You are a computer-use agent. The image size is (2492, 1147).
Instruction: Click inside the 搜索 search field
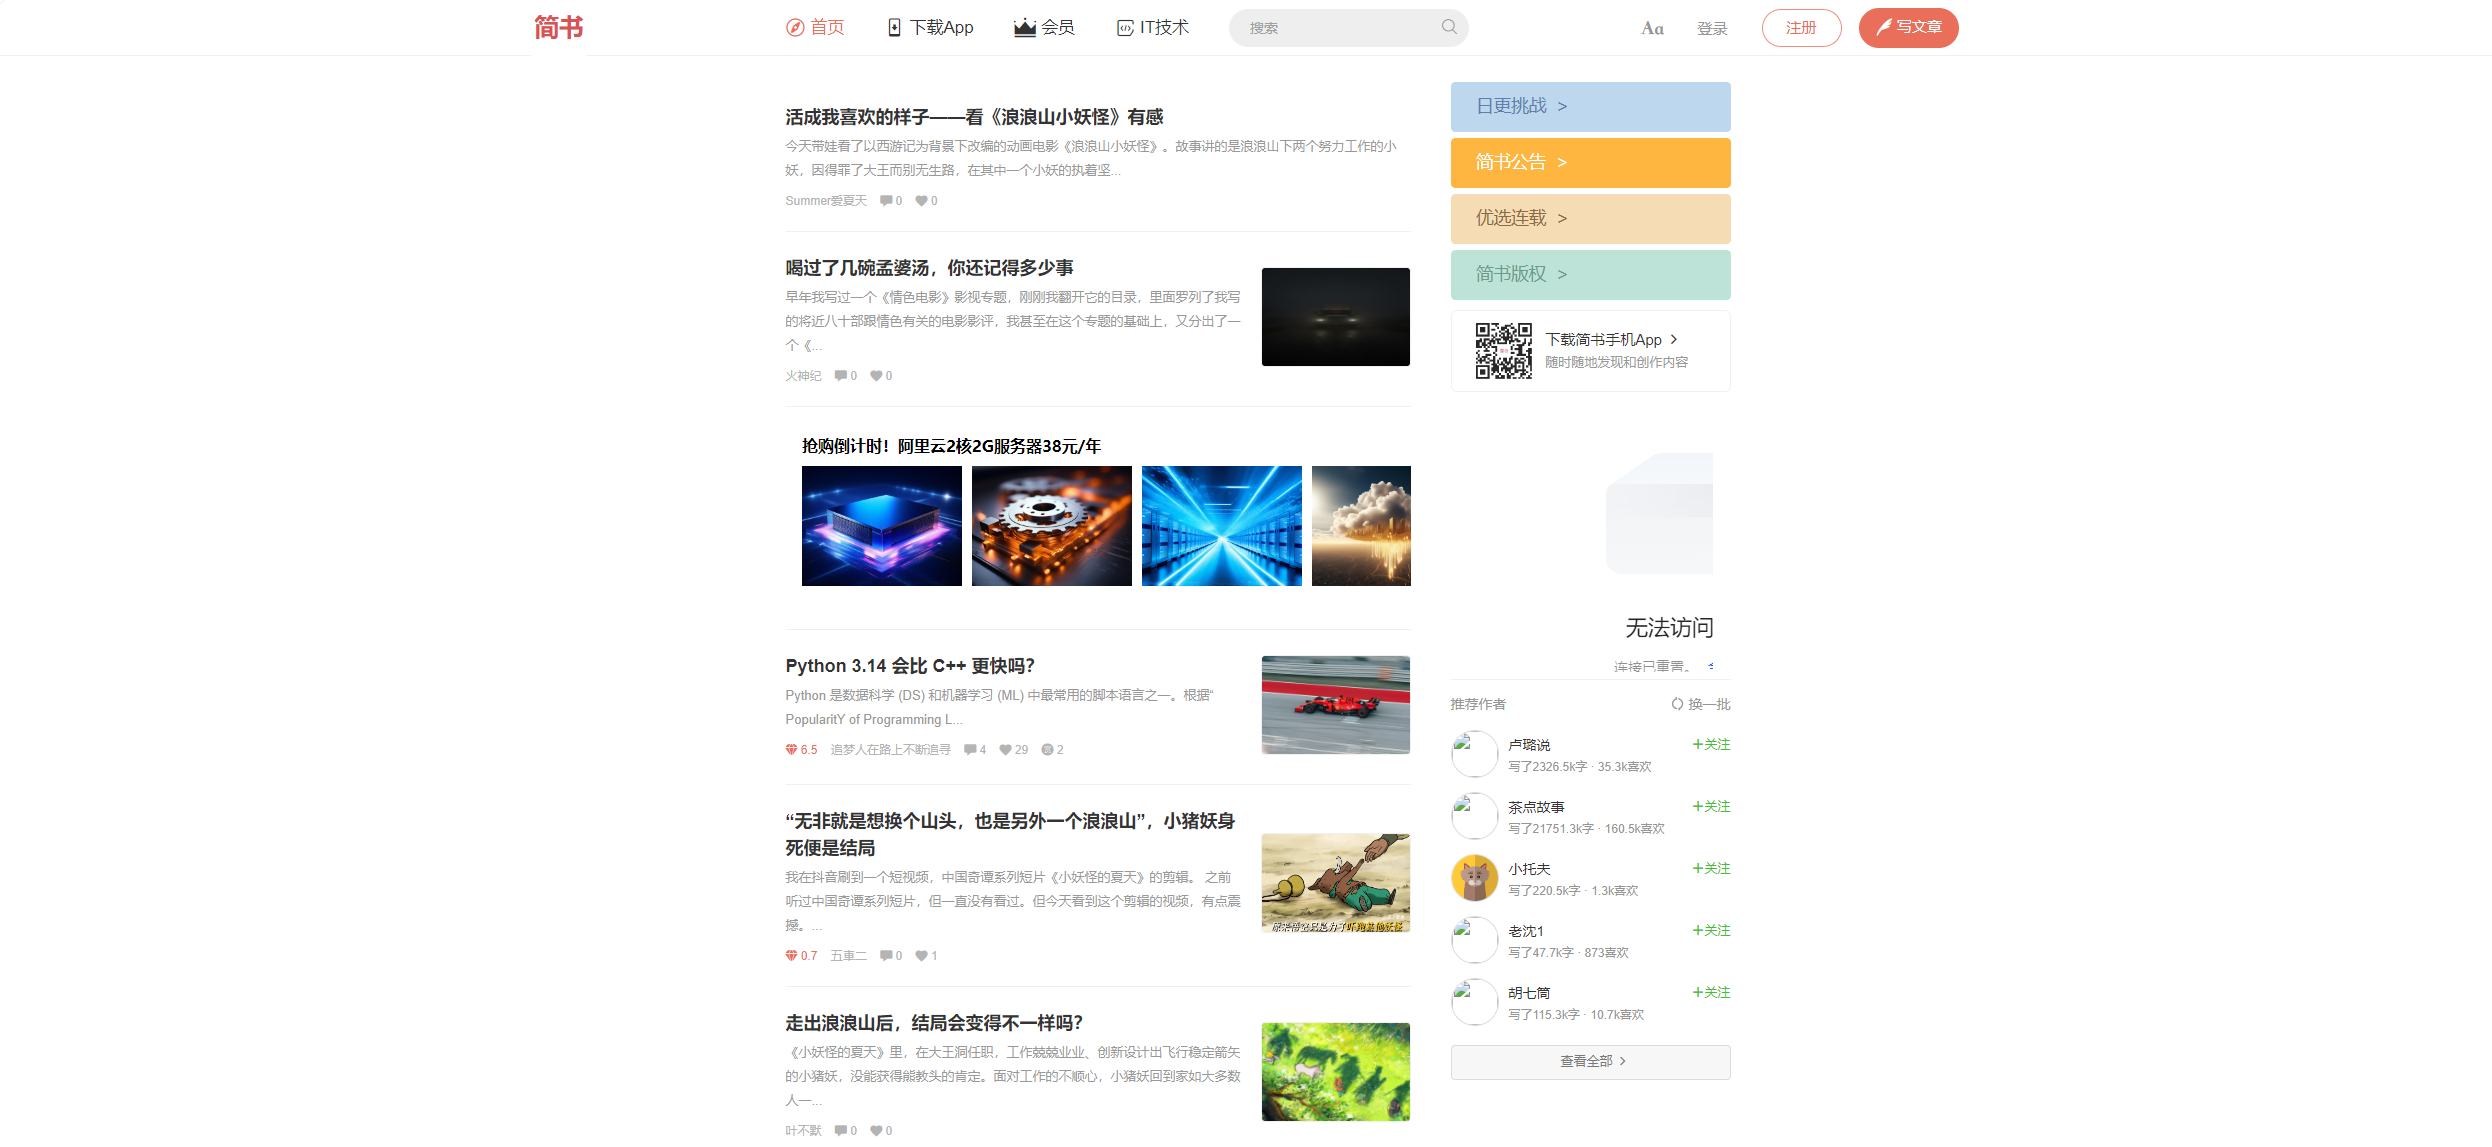1330,27
